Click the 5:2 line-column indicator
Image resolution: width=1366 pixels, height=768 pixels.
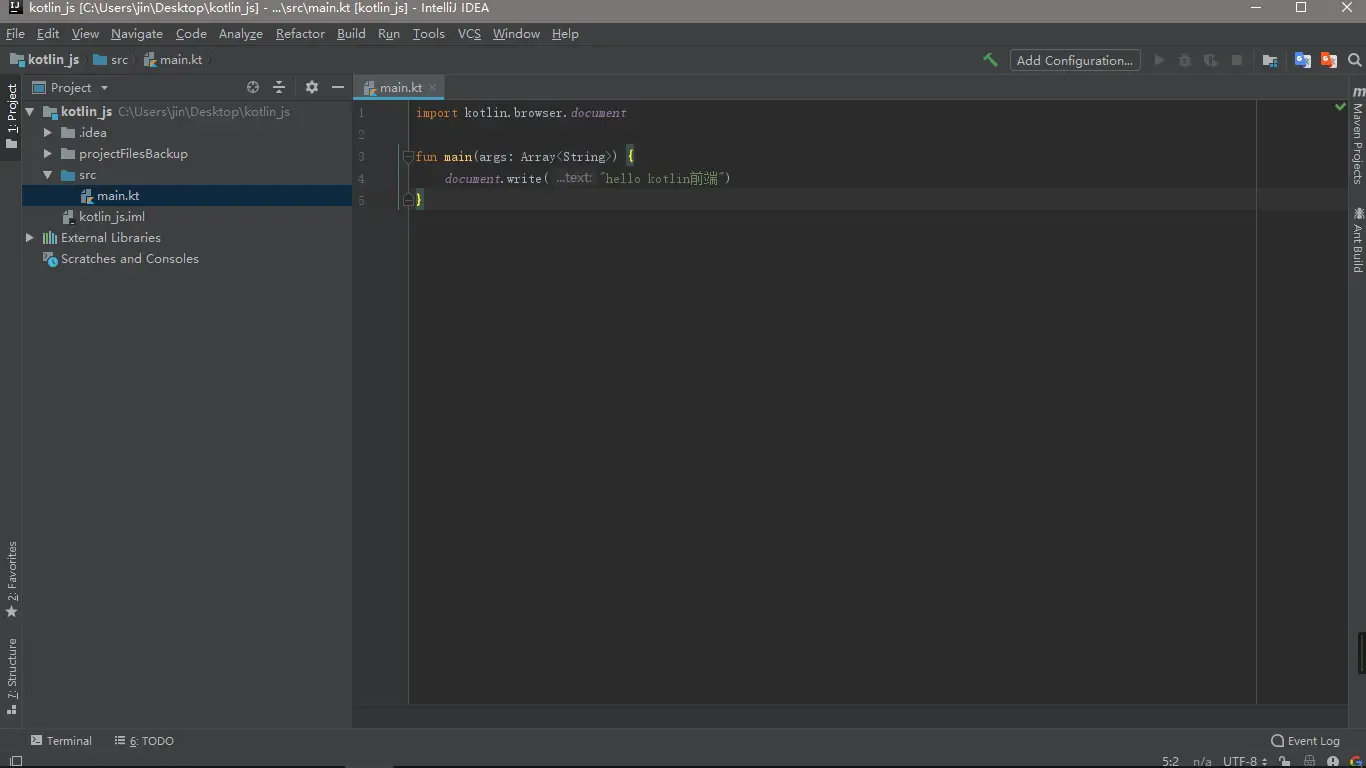tap(1171, 762)
